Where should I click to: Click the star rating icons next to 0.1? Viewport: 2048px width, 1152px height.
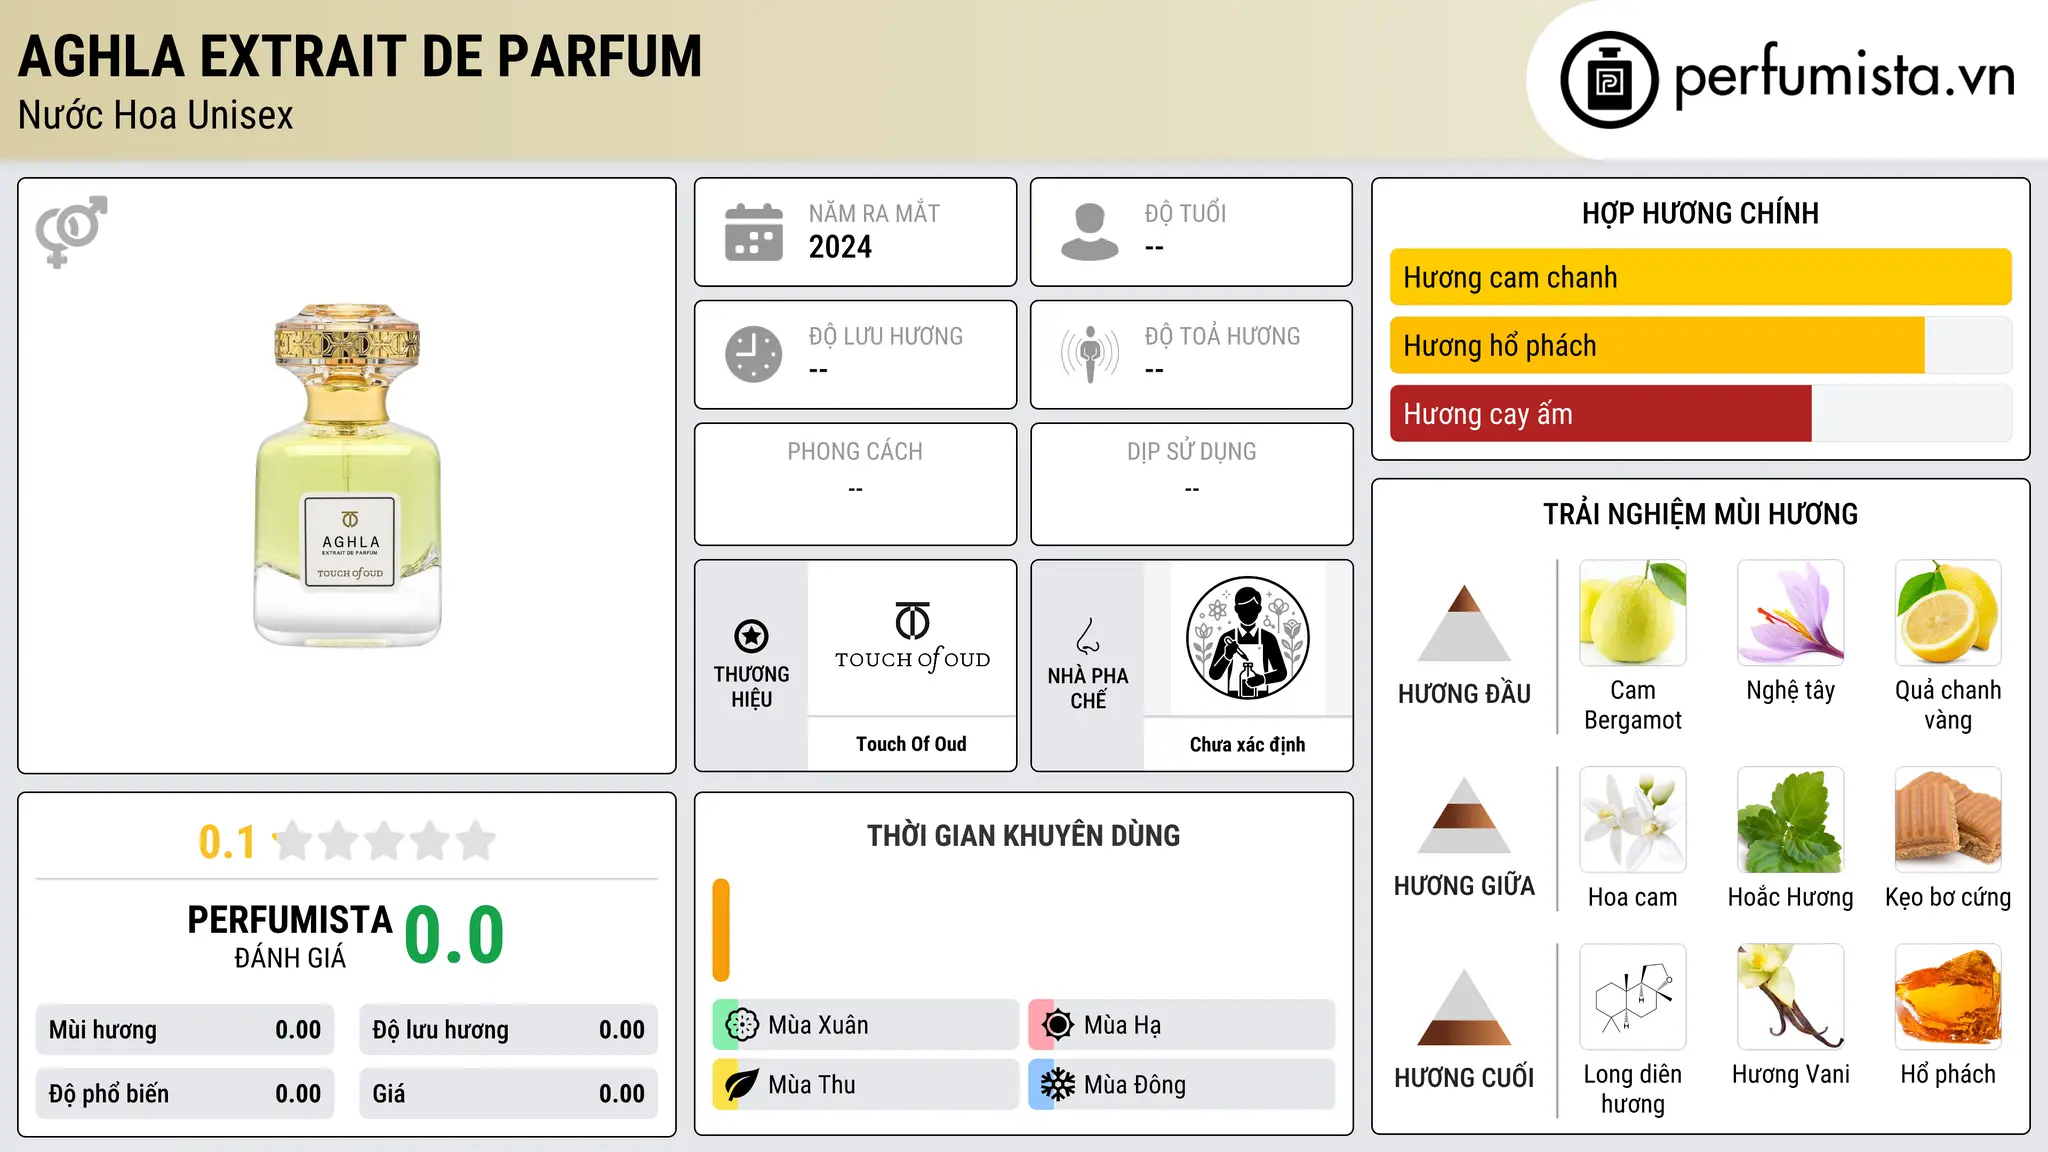385,841
